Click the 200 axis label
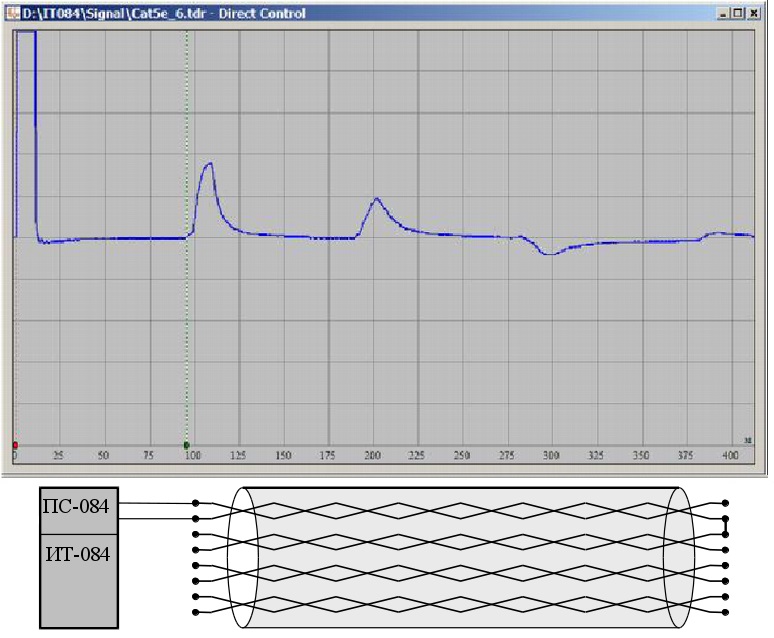Image resolution: width=774 pixels, height=638 pixels. click(372, 455)
